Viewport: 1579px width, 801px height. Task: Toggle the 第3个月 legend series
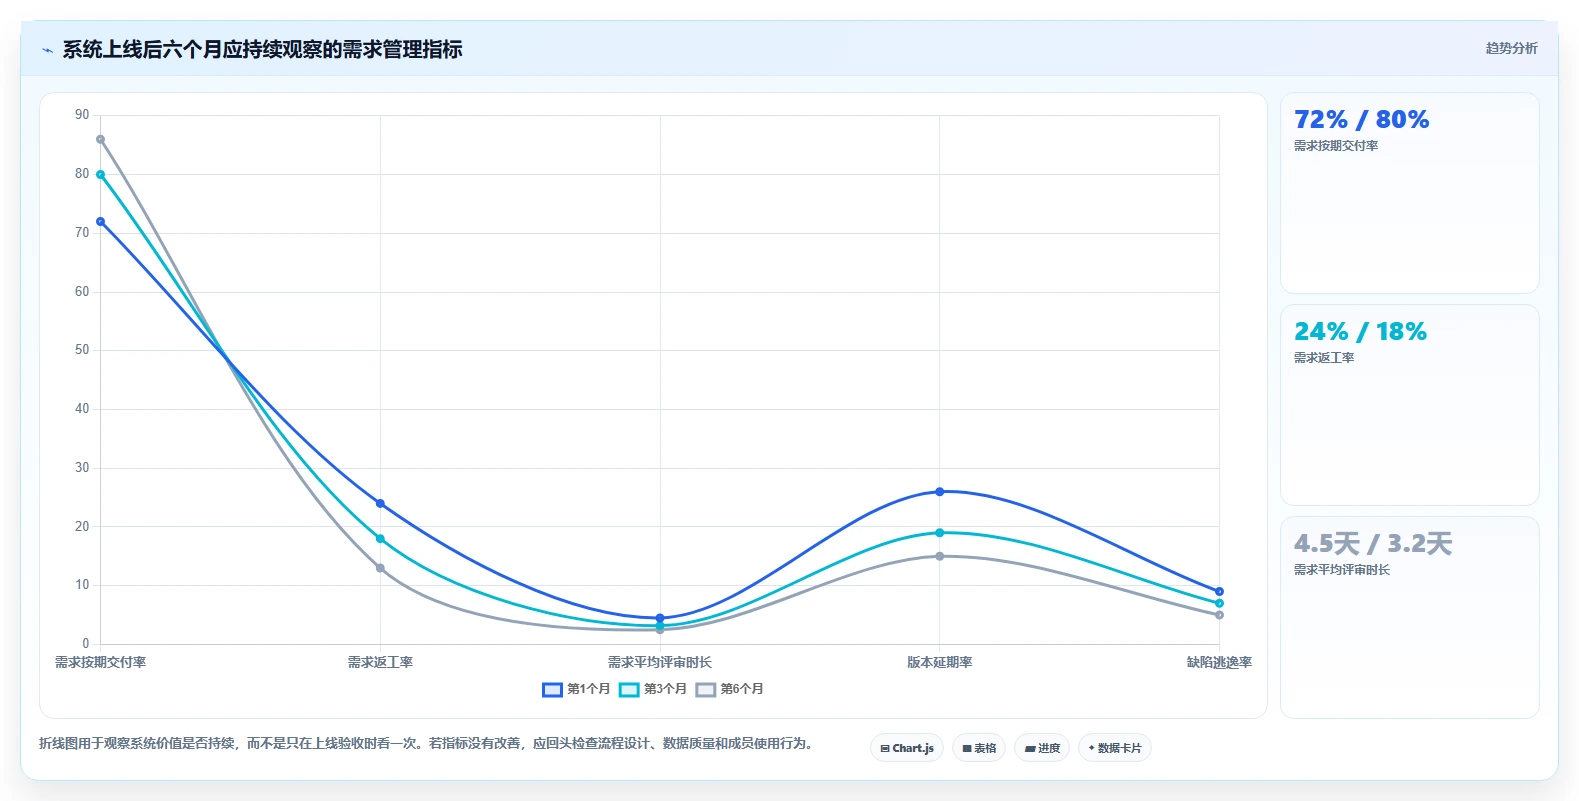click(x=653, y=689)
